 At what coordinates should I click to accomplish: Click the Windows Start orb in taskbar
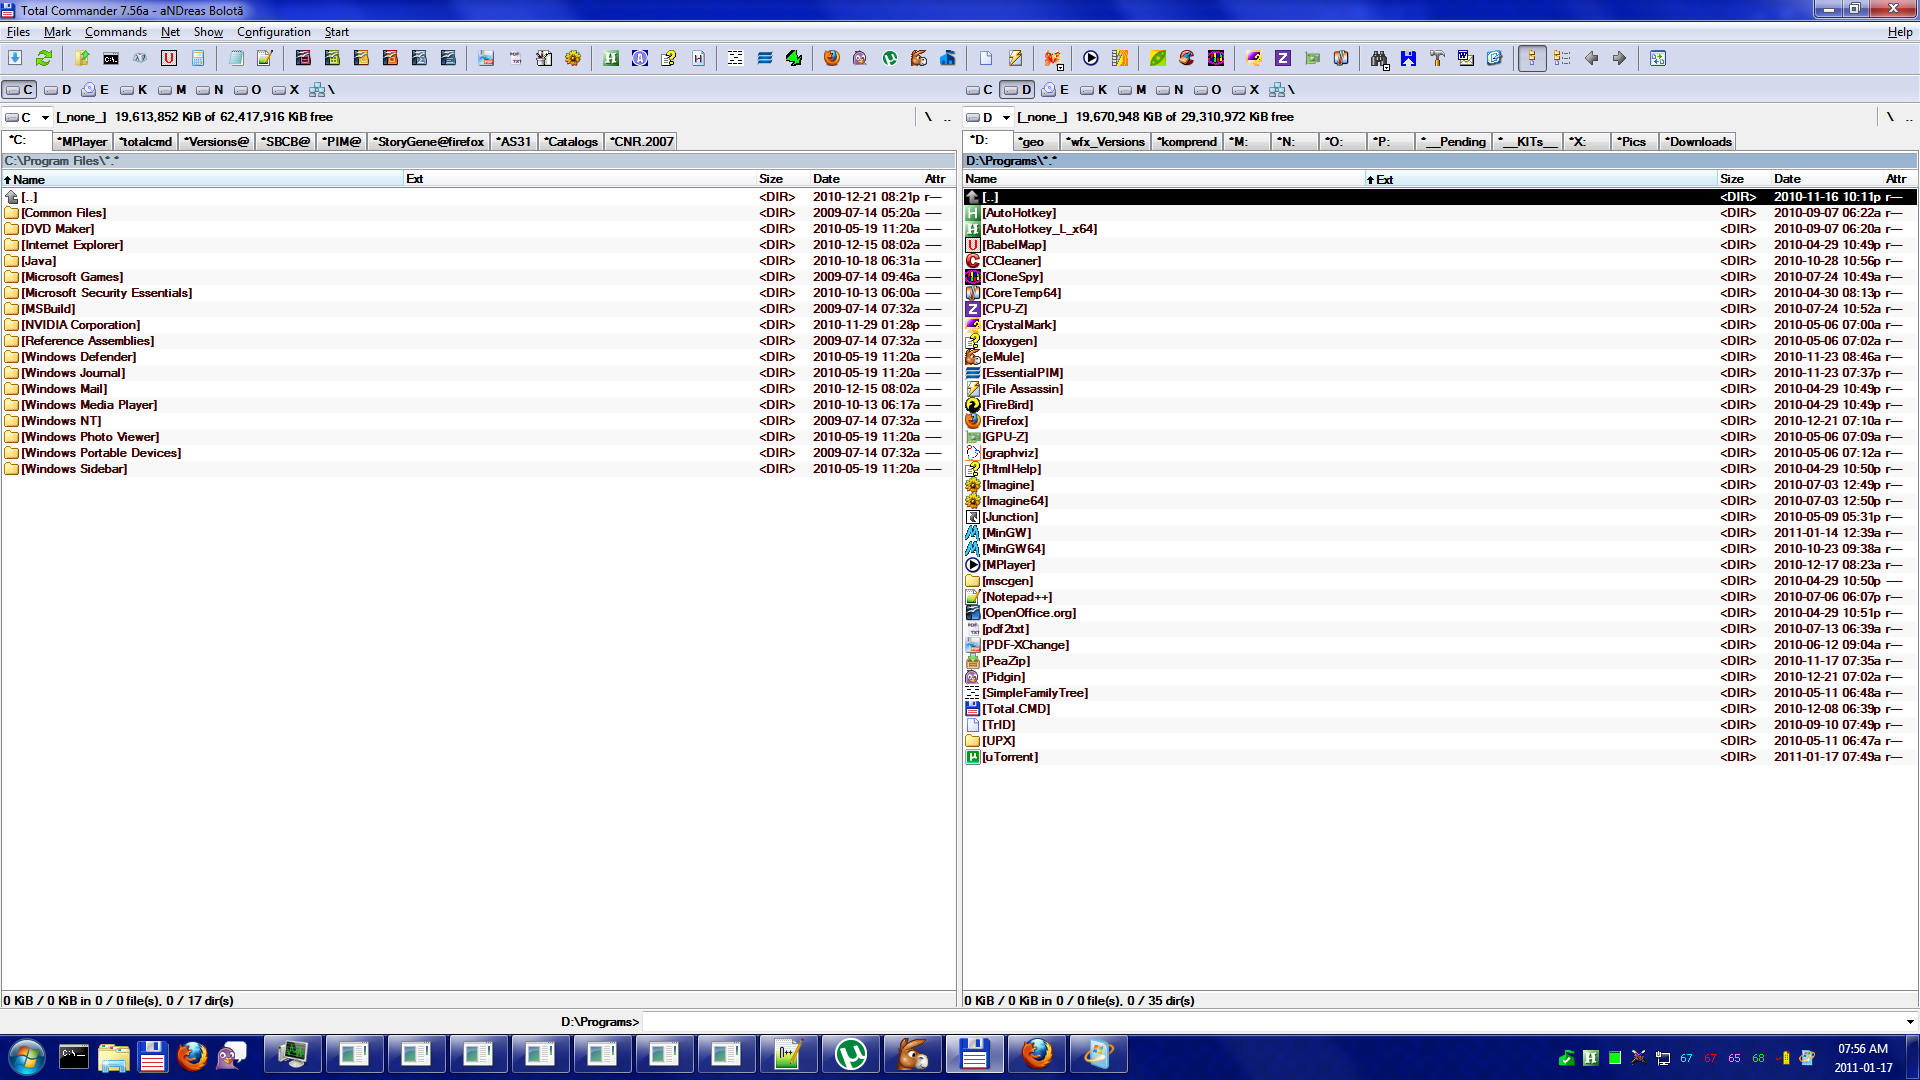pyautogui.click(x=26, y=1056)
